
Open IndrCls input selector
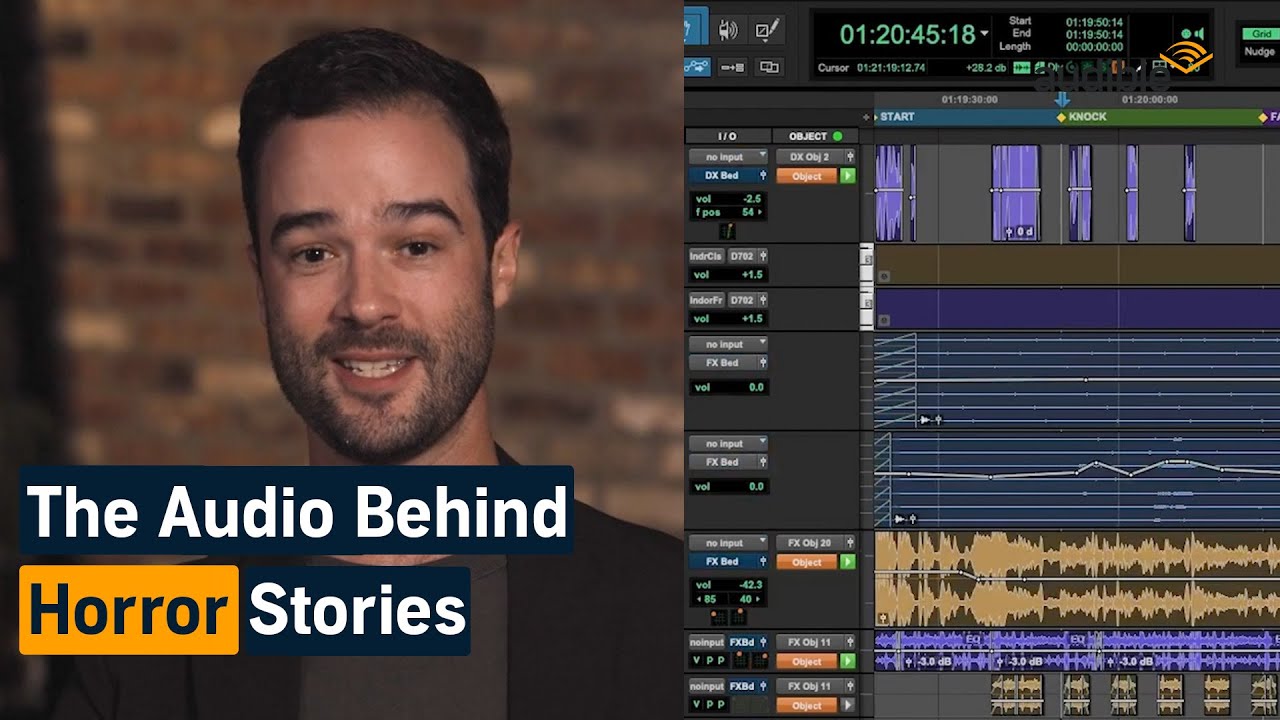(x=706, y=257)
